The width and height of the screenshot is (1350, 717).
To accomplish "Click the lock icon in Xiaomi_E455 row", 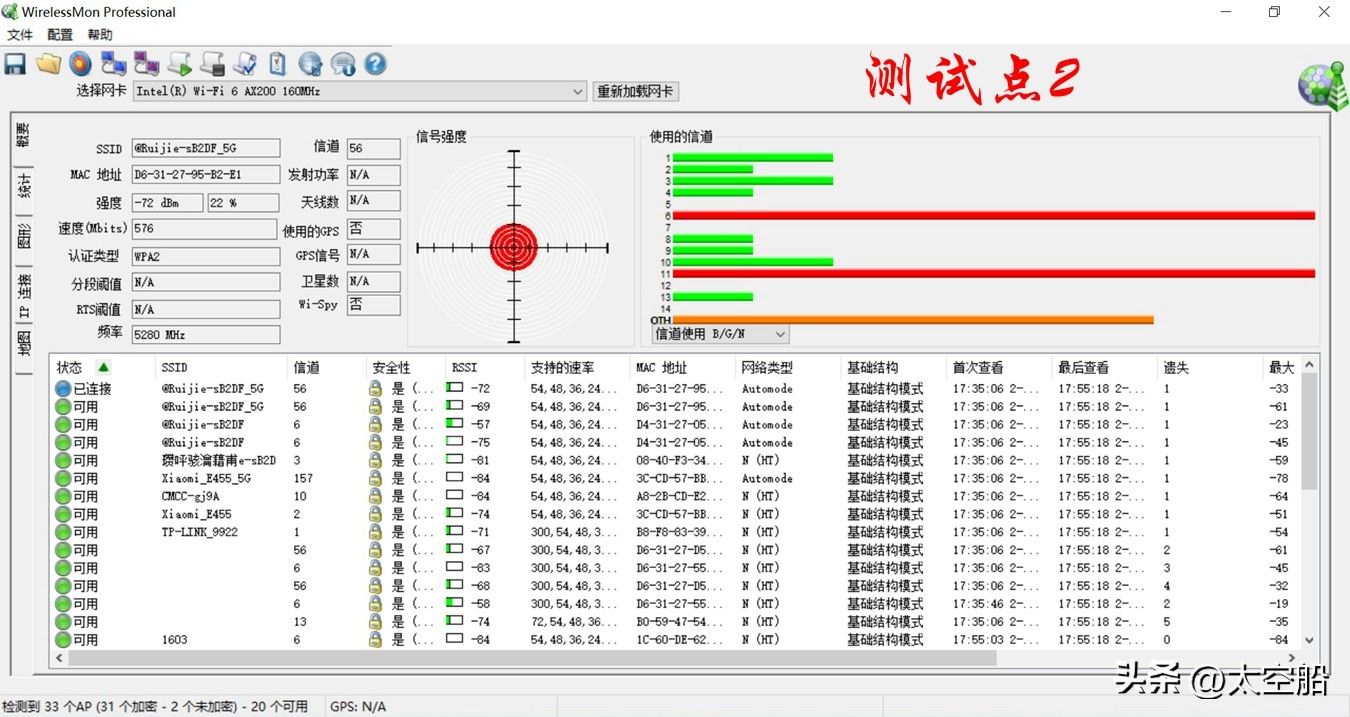I will (x=375, y=514).
